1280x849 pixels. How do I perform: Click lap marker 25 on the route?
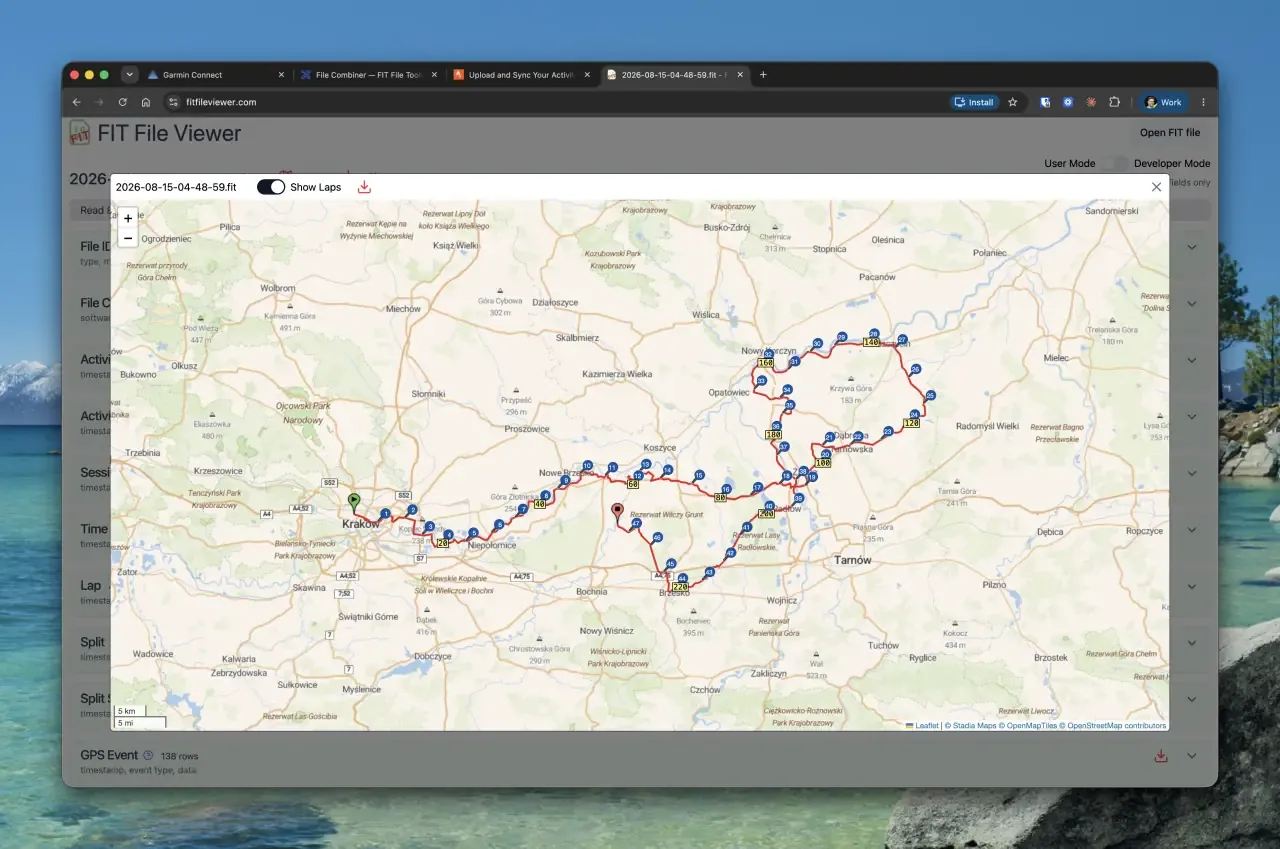(930, 395)
